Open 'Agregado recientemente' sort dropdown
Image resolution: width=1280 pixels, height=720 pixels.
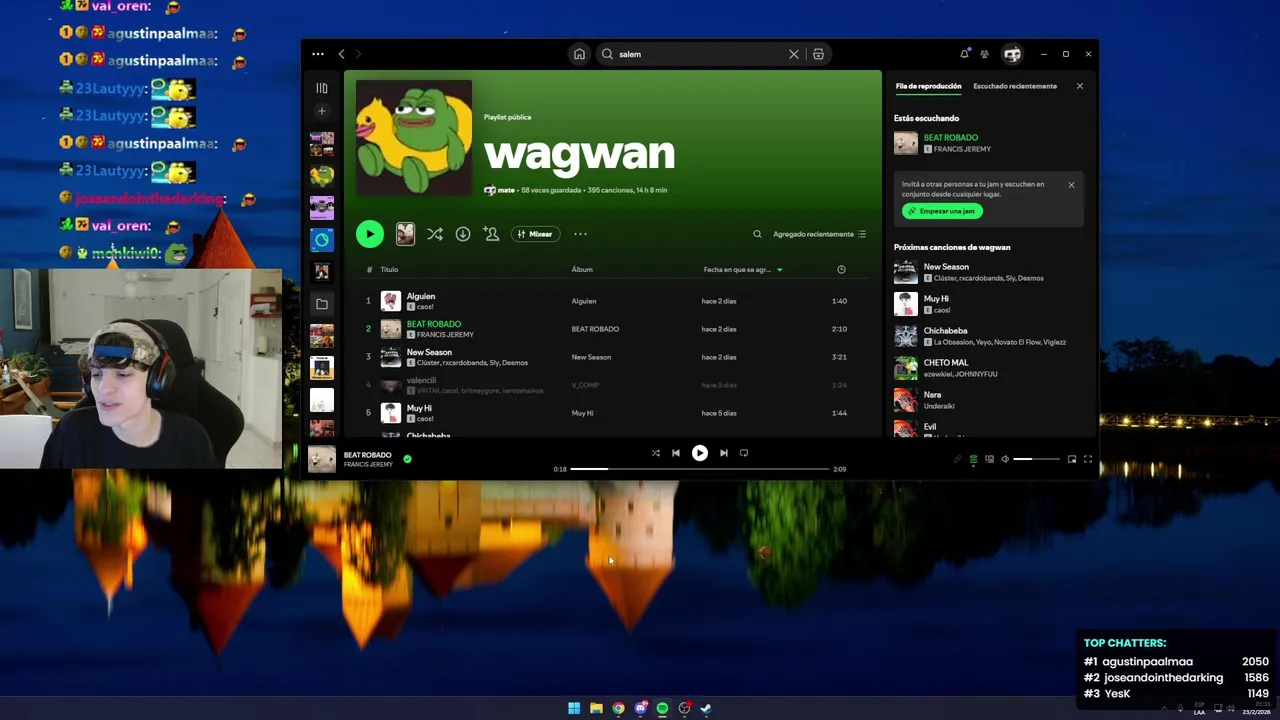(x=819, y=234)
